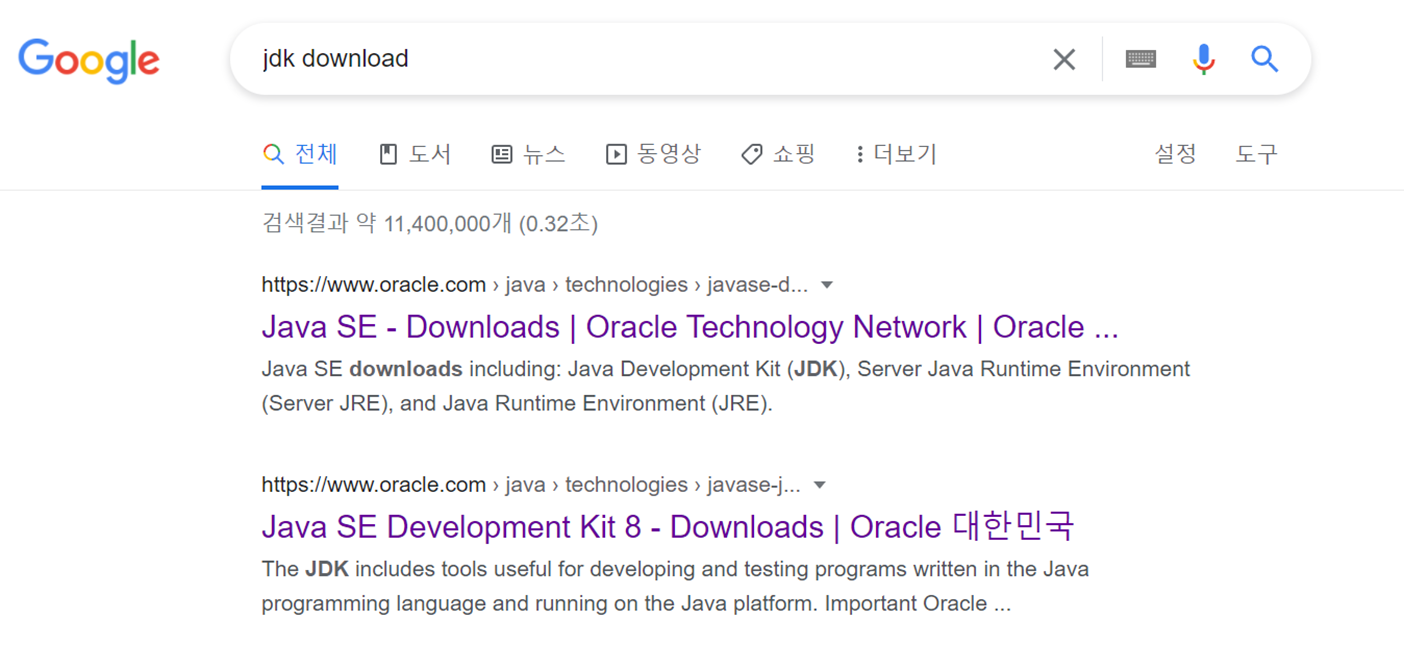The width and height of the screenshot is (1404, 669).
Task: Click the first result's oracle.com URL breadcrumb
Action: [535, 285]
